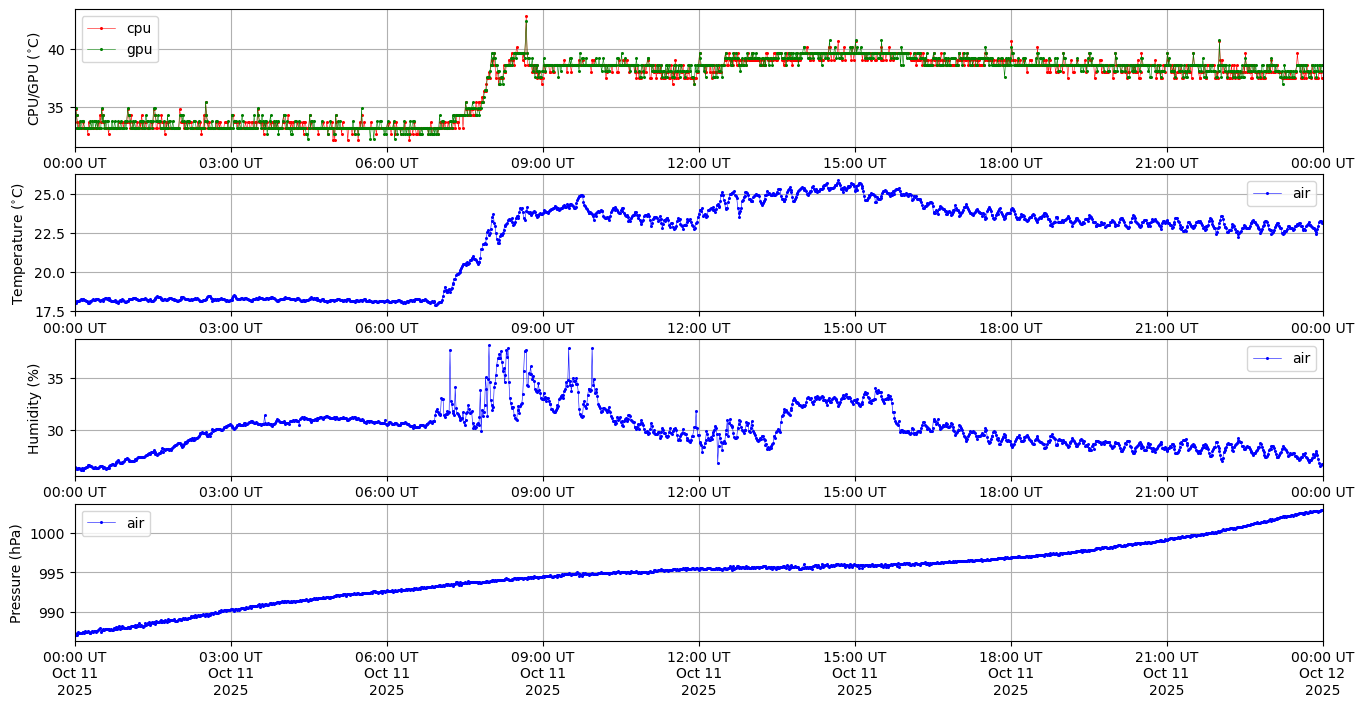The width and height of the screenshot is (1364, 707).
Task: Click the Temperature (°C) y-axis label
Action: tap(18, 243)
